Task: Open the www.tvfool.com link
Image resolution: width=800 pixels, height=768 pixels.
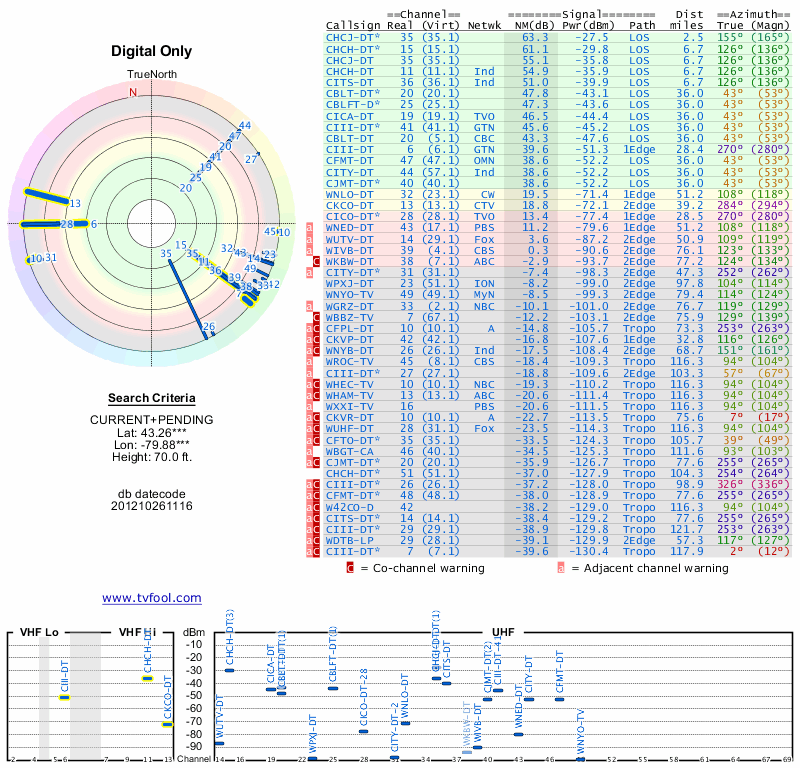Action: (152, 598)
